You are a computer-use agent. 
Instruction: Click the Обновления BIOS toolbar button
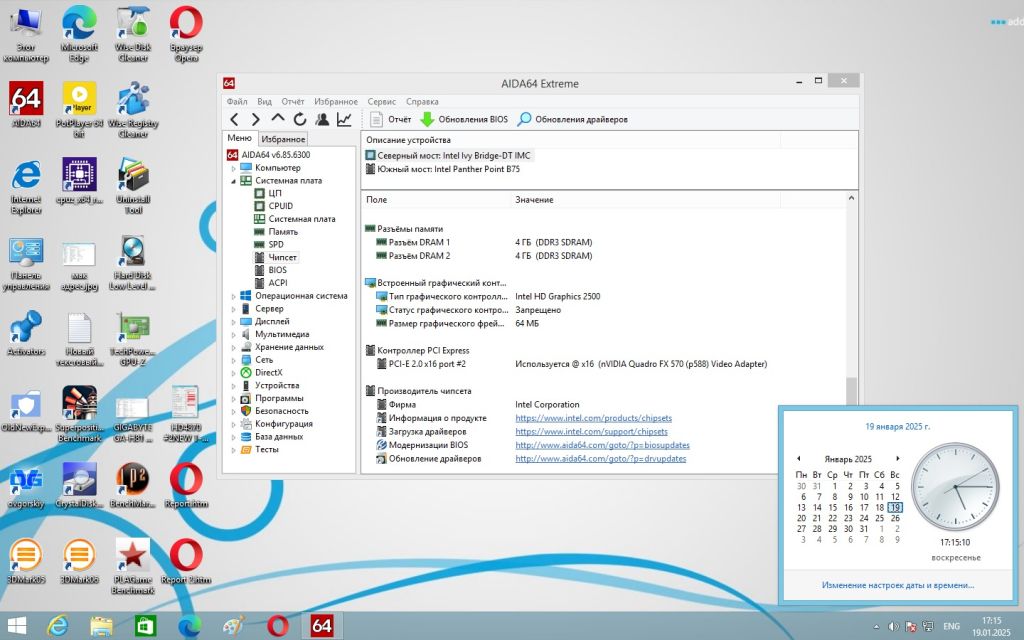pos(464,120)
